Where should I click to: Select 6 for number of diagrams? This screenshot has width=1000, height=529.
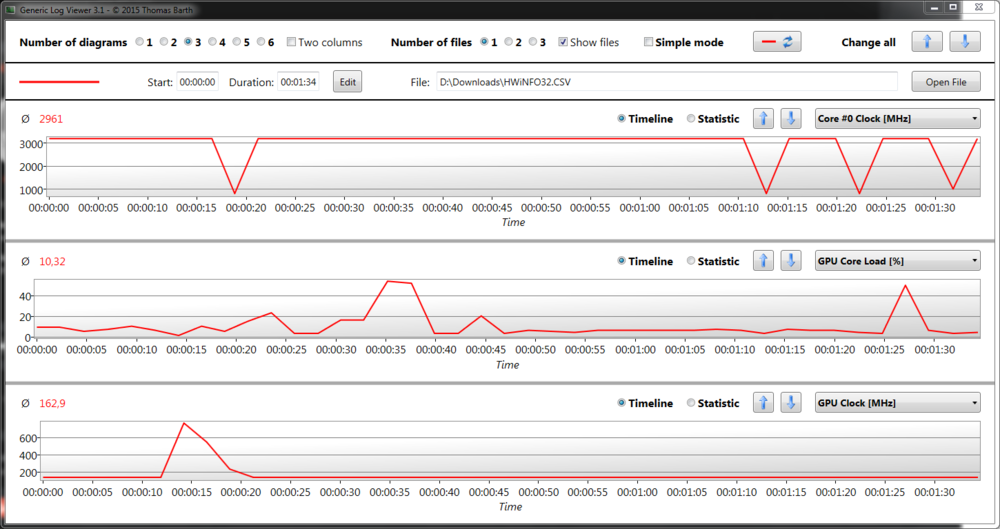[260, 43]
